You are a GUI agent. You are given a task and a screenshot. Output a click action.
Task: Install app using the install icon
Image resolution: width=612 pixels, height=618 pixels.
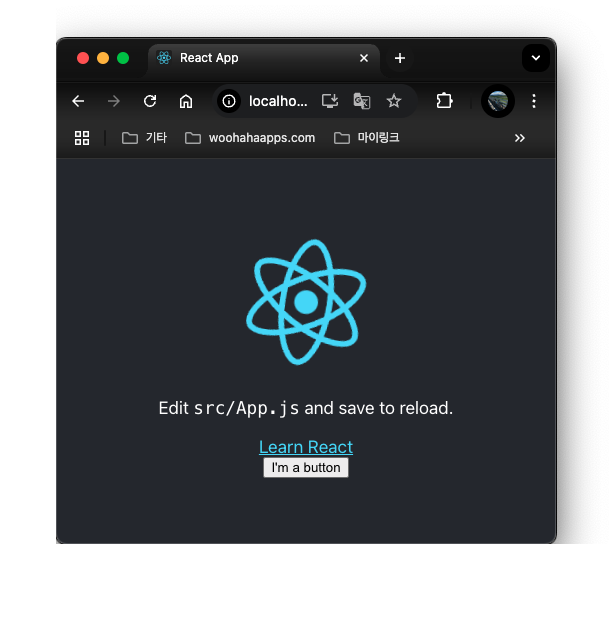pyautogui.click(x=330, y=101)
